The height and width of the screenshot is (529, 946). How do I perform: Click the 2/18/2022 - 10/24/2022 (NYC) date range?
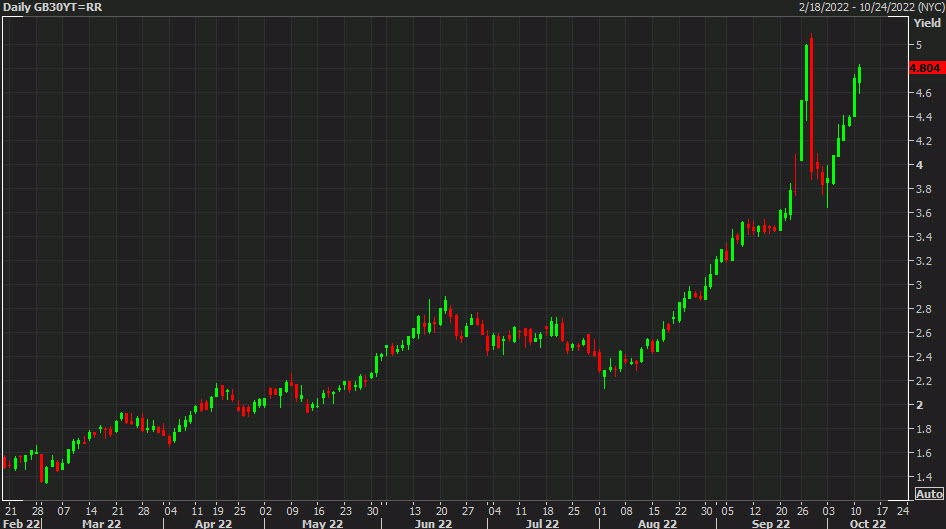(871, 7)
